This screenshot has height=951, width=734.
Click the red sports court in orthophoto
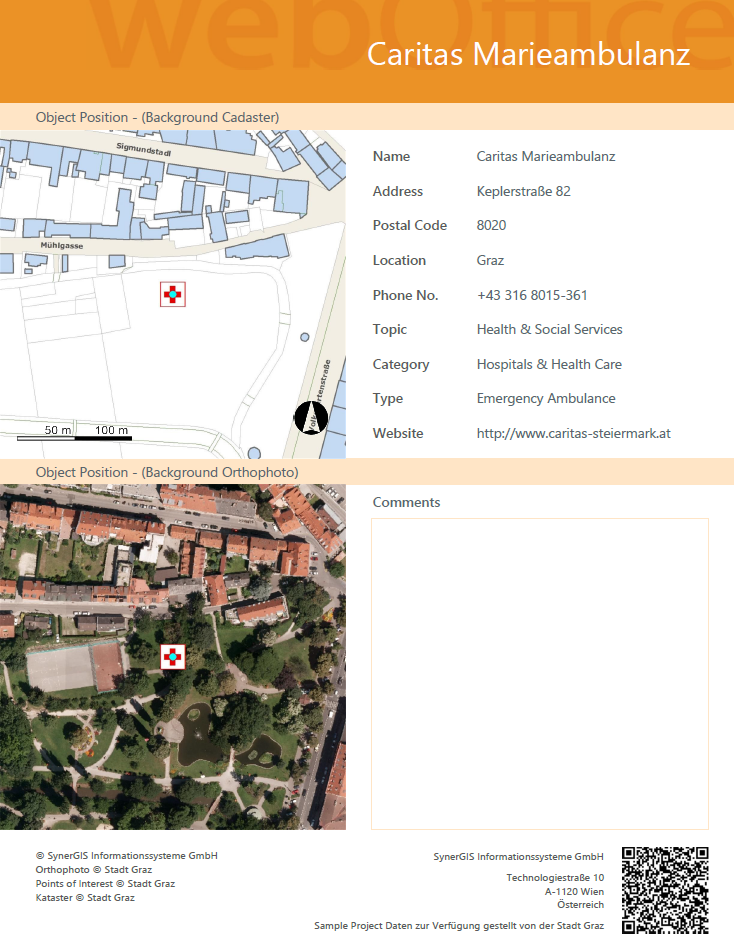coord(106,667)
